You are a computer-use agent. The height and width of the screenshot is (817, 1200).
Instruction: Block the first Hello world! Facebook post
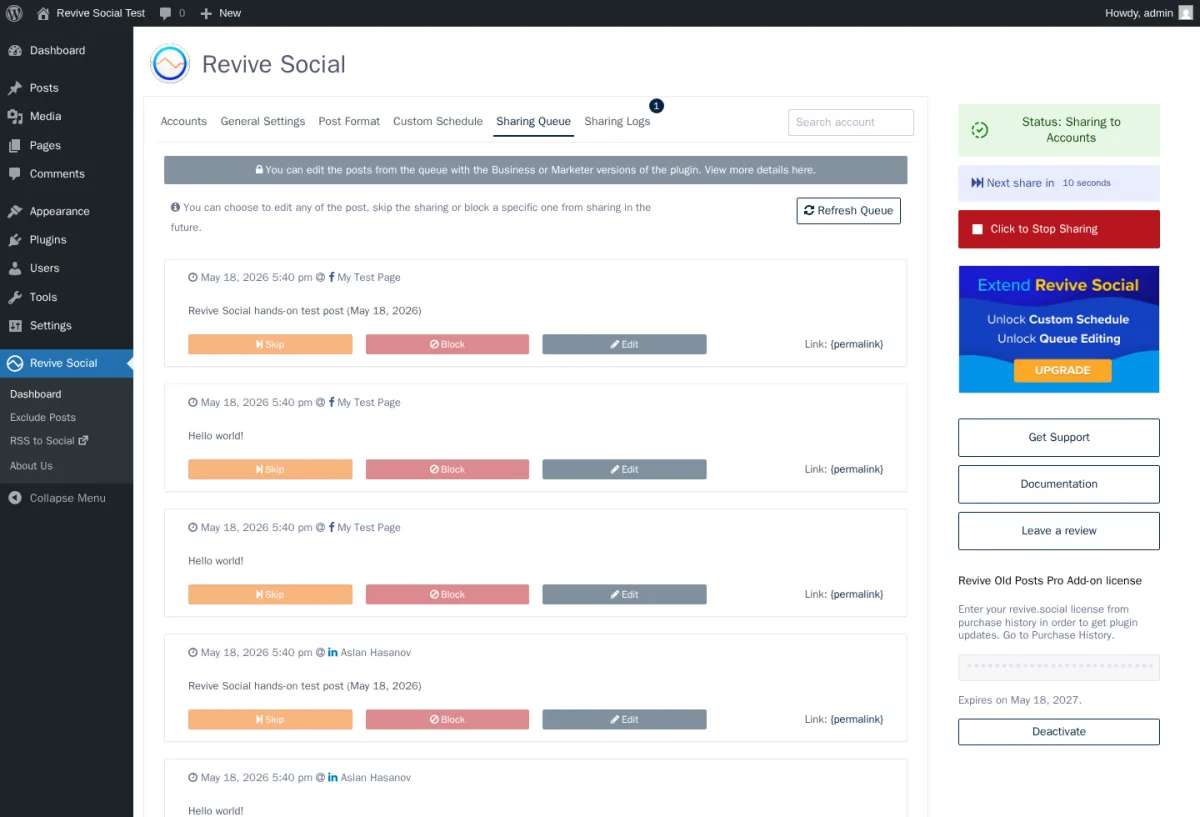[x=447, y=469]
